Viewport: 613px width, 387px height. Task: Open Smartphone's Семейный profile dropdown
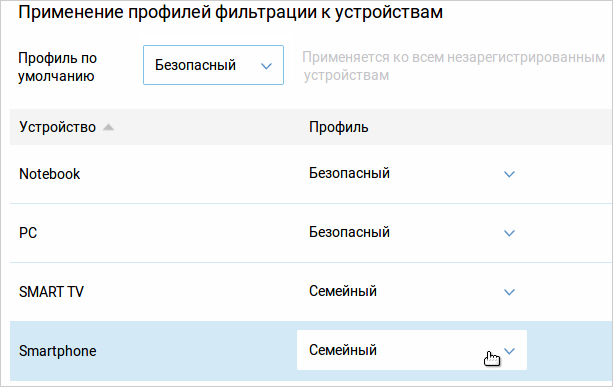[x=412, y=350]
